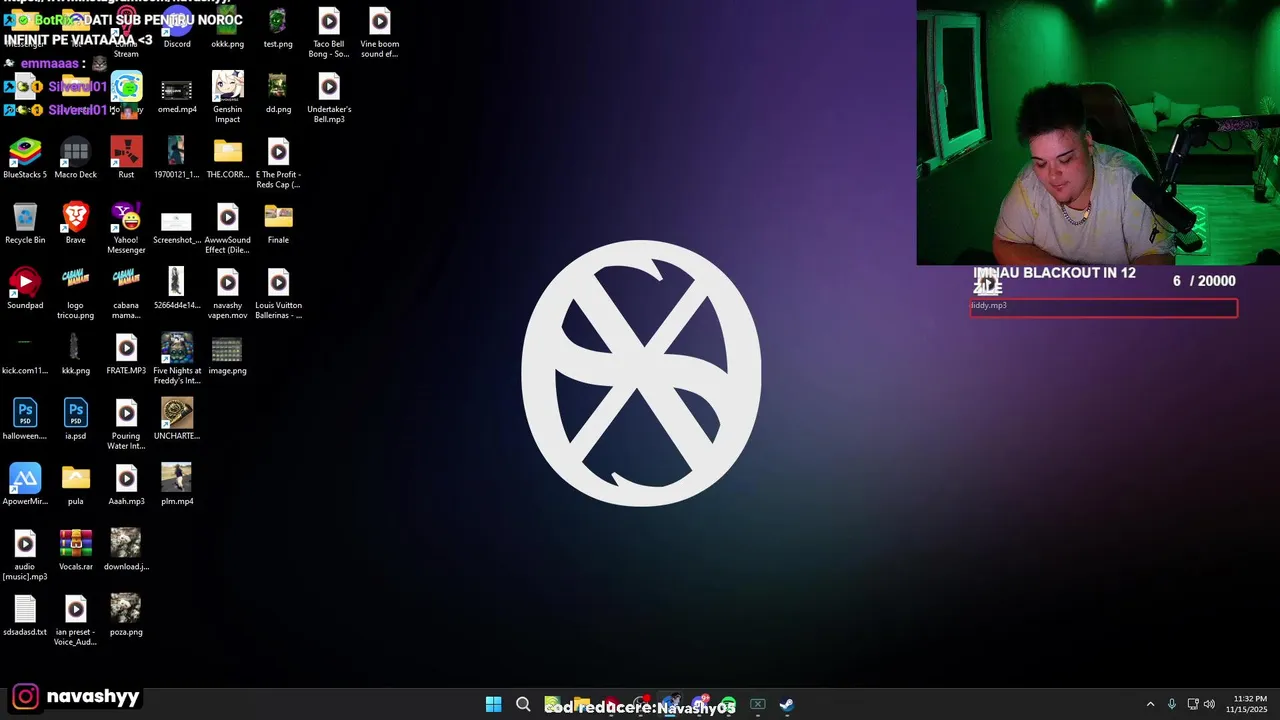
Task: Select the Louis Vuitton Ballerinas audio file
Action: click(278, 293)
